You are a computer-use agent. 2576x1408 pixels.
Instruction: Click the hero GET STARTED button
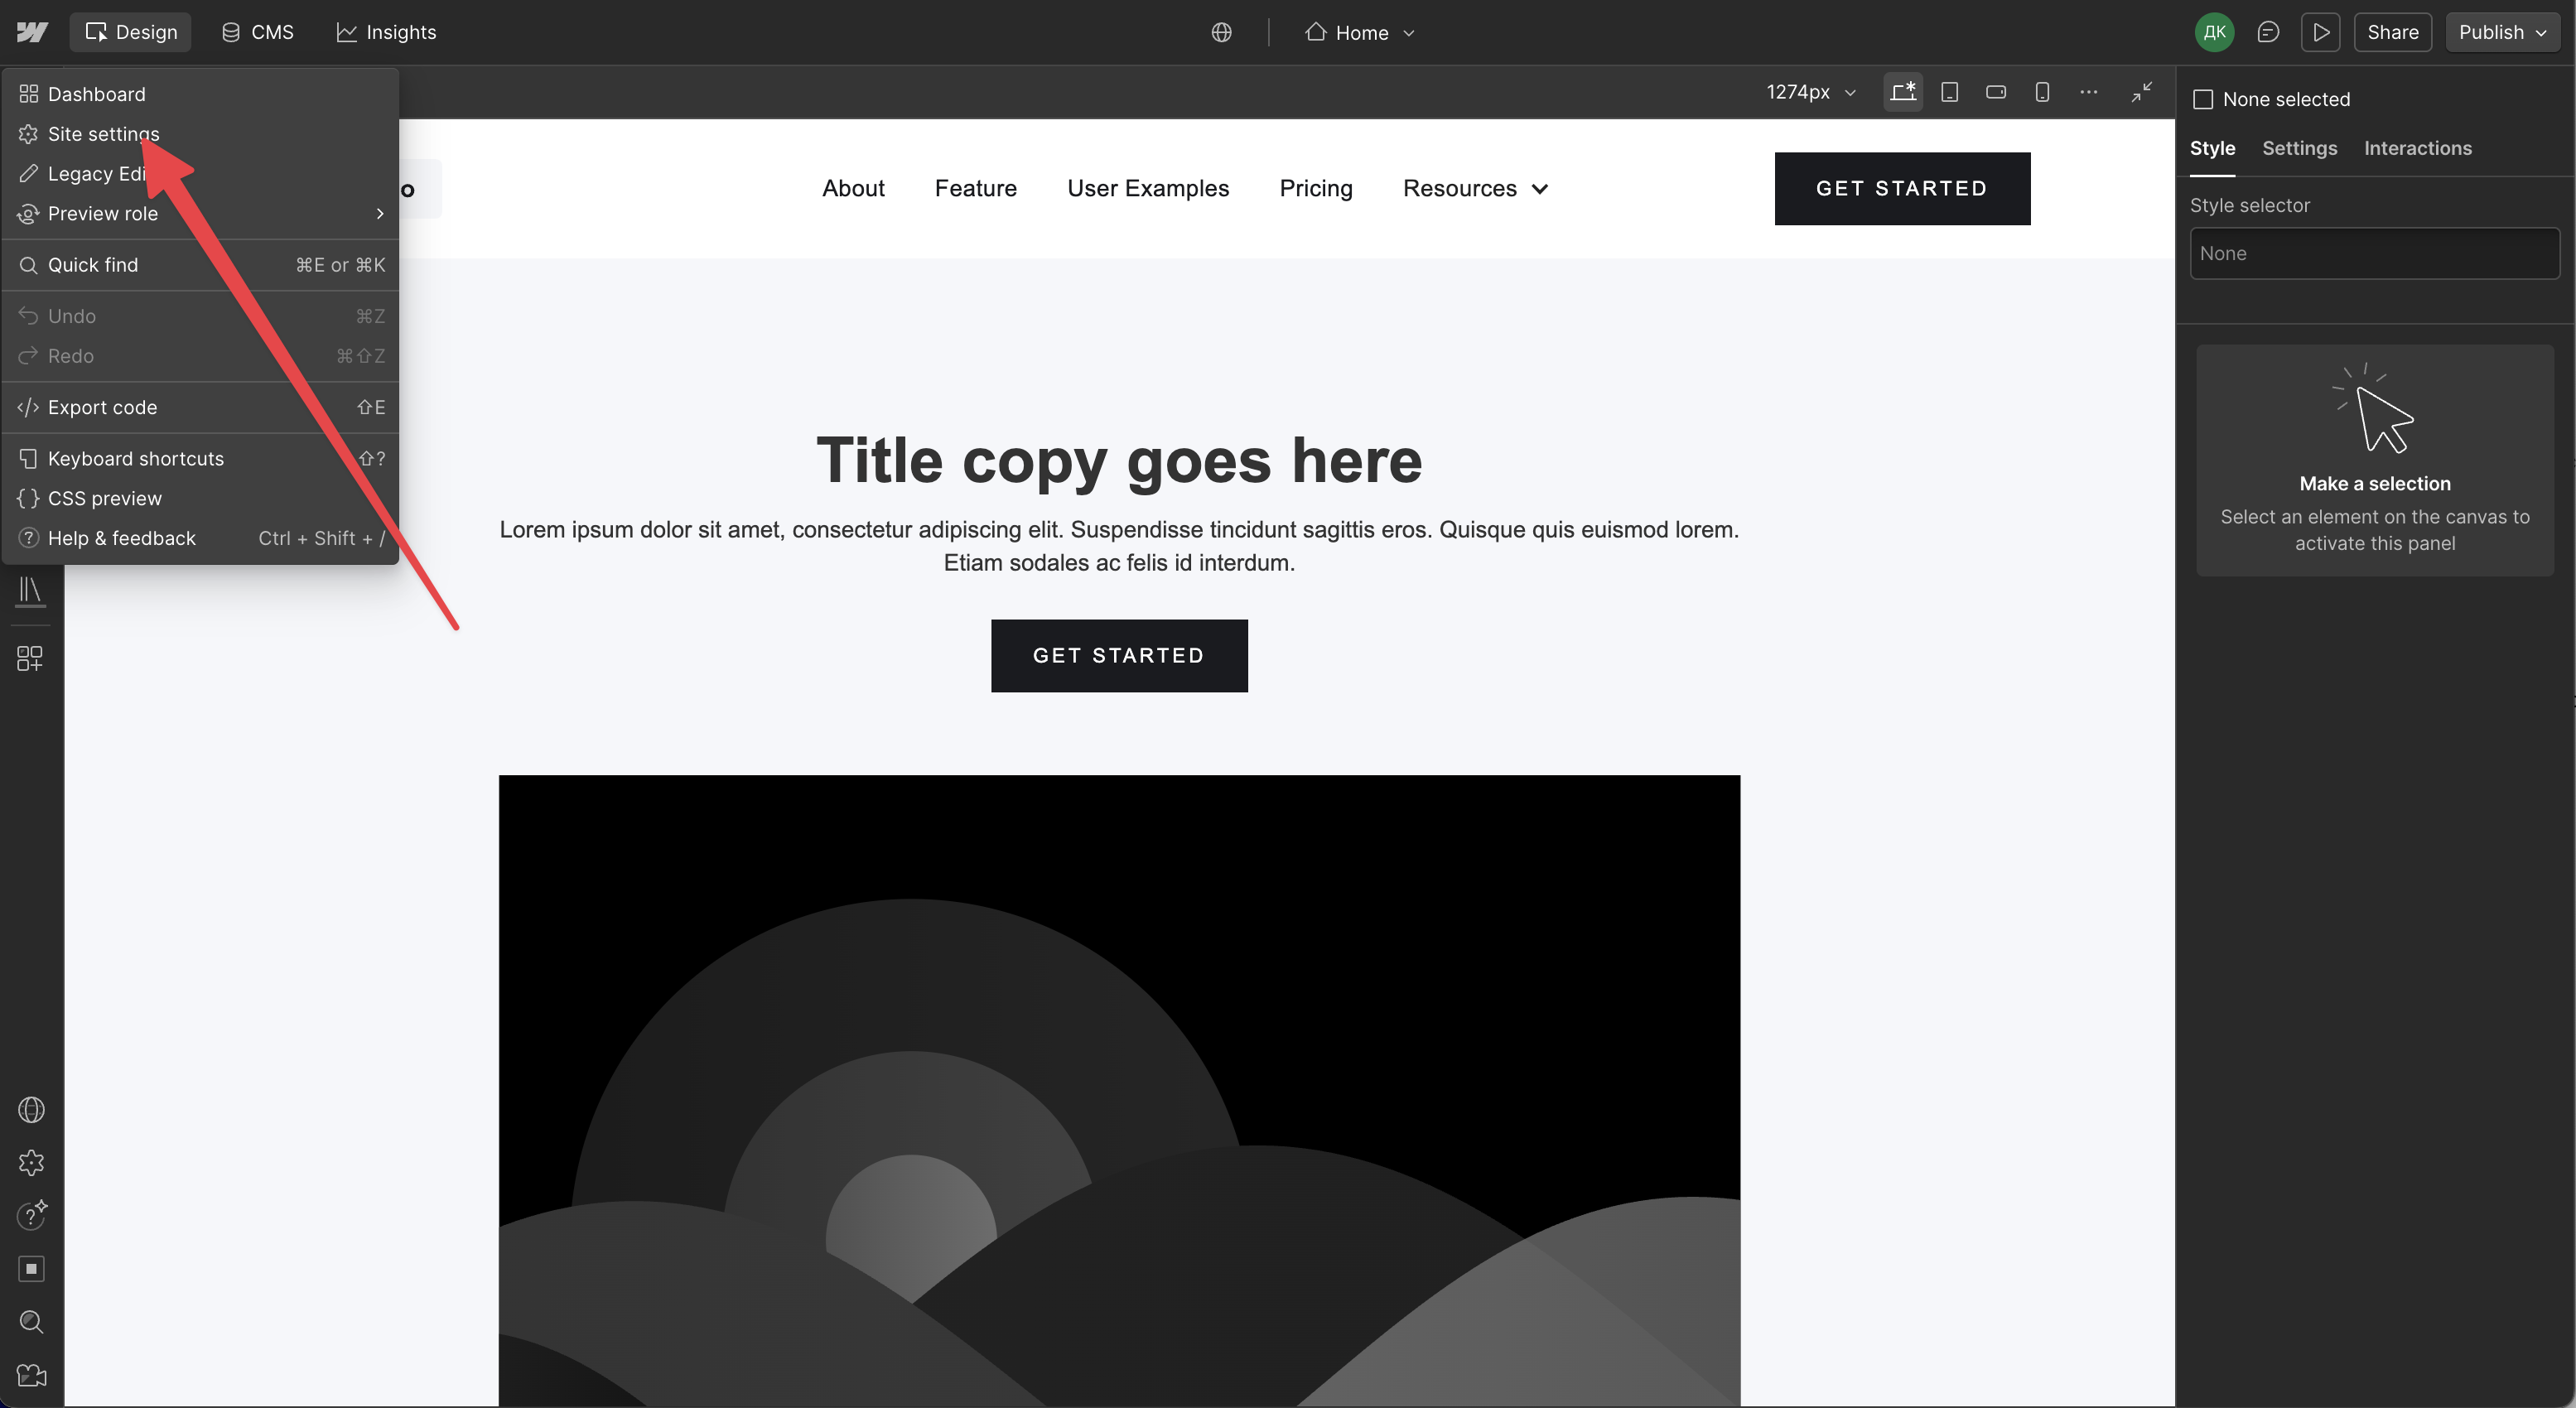coord(1119,656)
